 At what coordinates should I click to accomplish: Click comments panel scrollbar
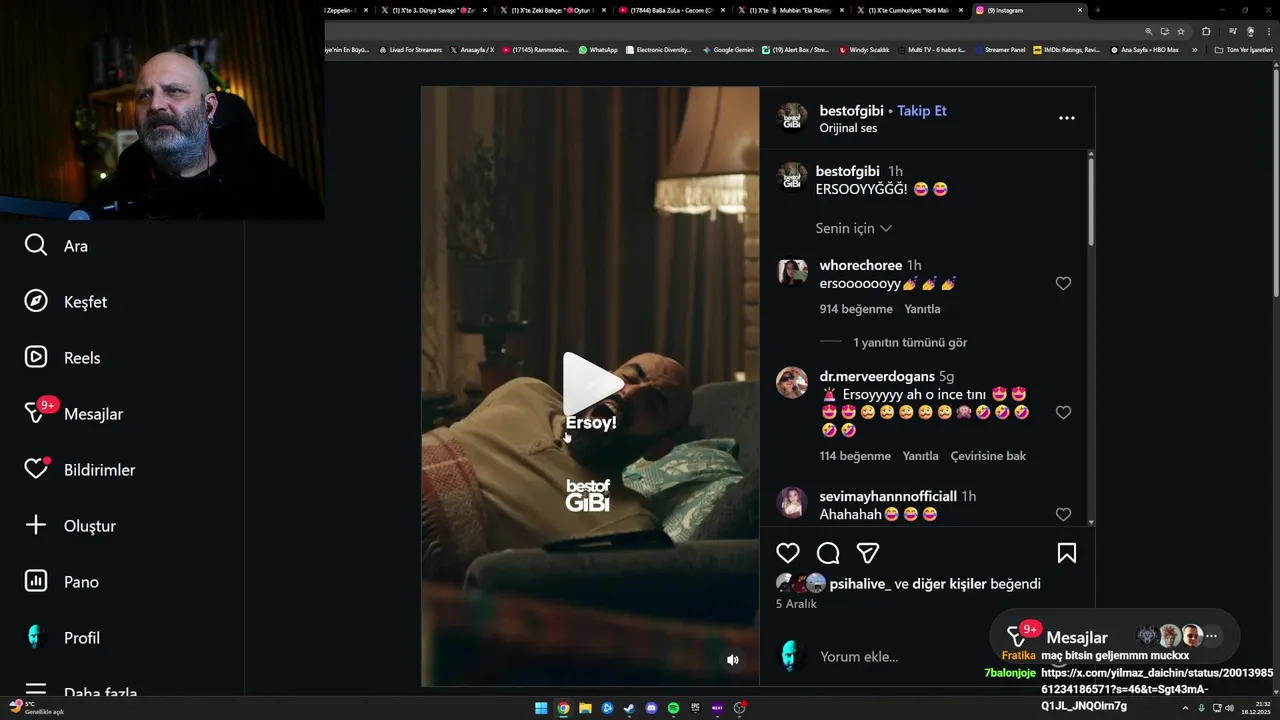pyautogui.click(x=1090, y=200)
